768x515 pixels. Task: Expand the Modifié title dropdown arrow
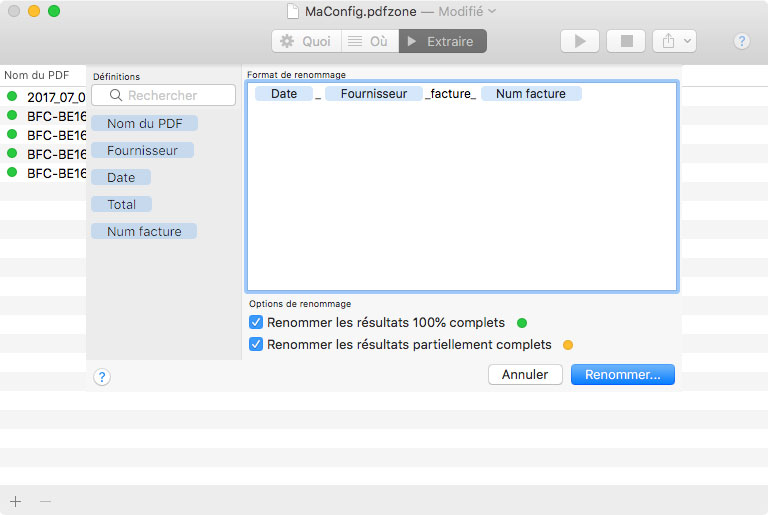point(492,12)
